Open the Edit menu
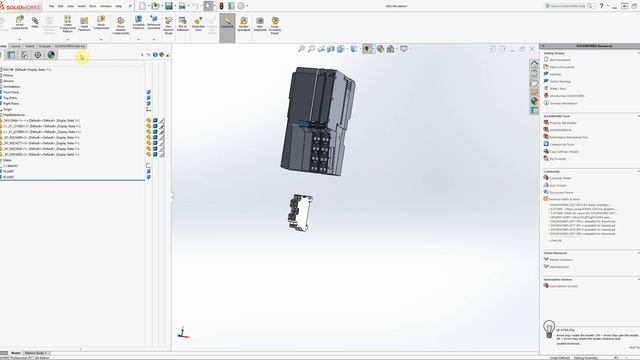Image resolution: width=640 pixels, height=360 pixels. point(60,6)
